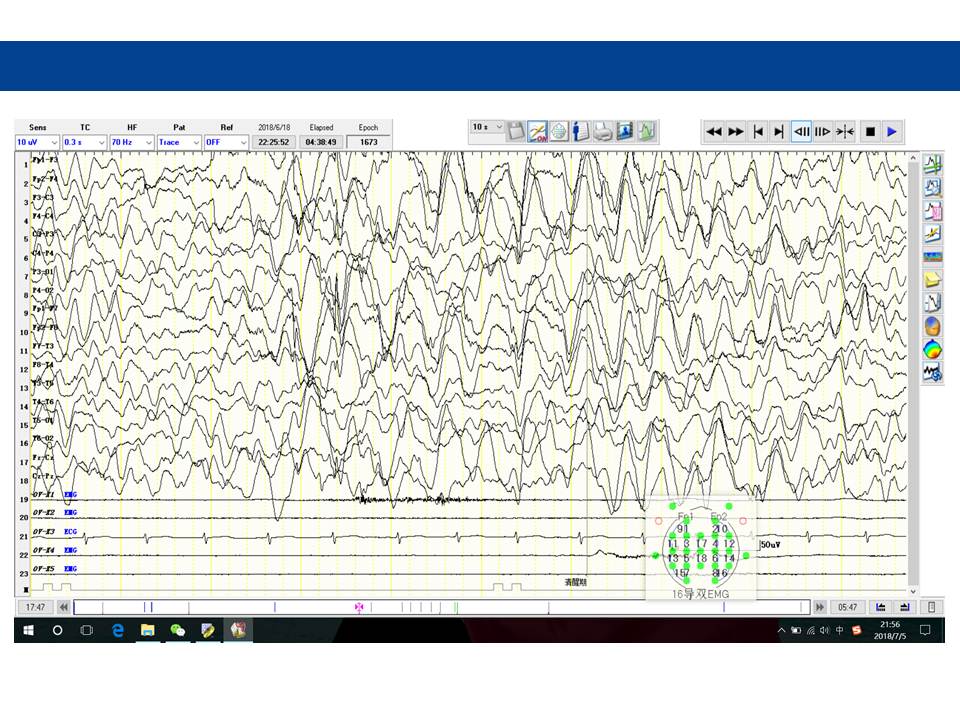Click the waveform cursor measurement icon in right sidebar

click(x=932, y=164)
